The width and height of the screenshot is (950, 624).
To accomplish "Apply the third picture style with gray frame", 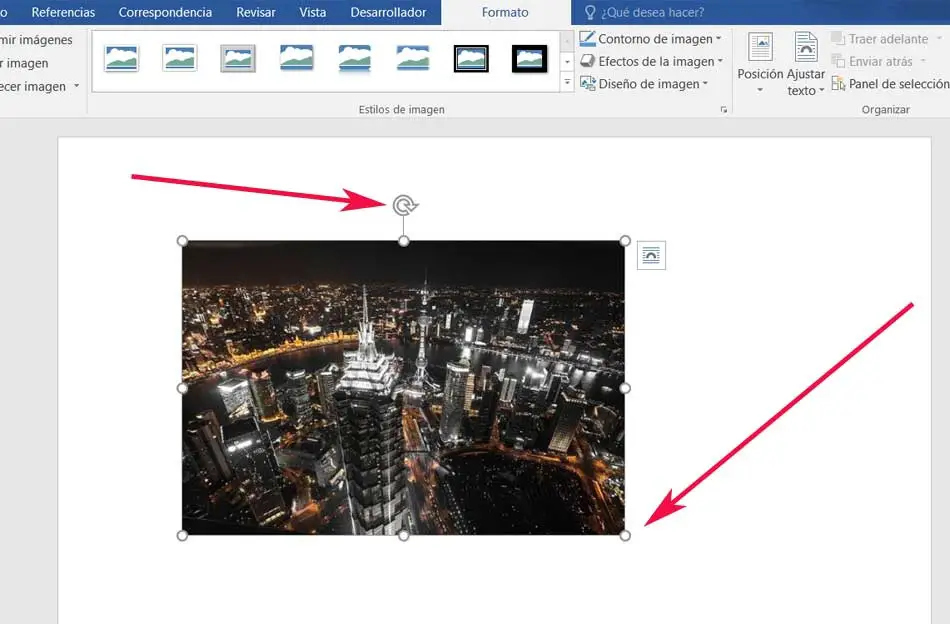I will point(238,59).
